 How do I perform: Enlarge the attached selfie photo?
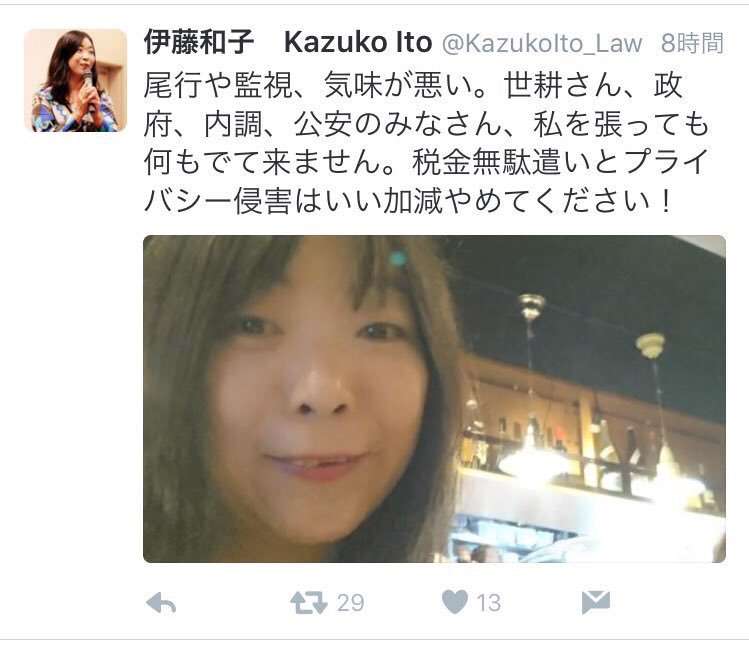[434, 399]
